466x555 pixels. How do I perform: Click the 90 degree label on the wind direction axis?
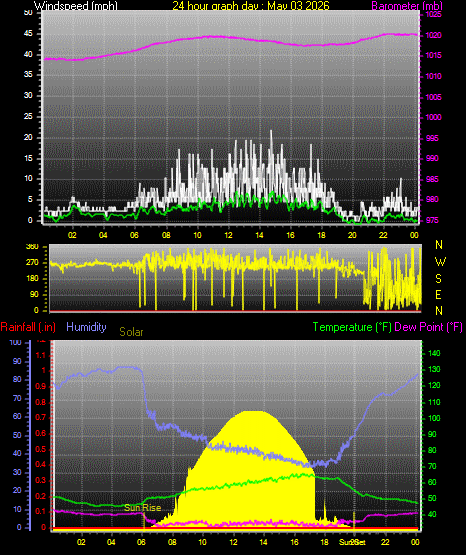point(34,295)
